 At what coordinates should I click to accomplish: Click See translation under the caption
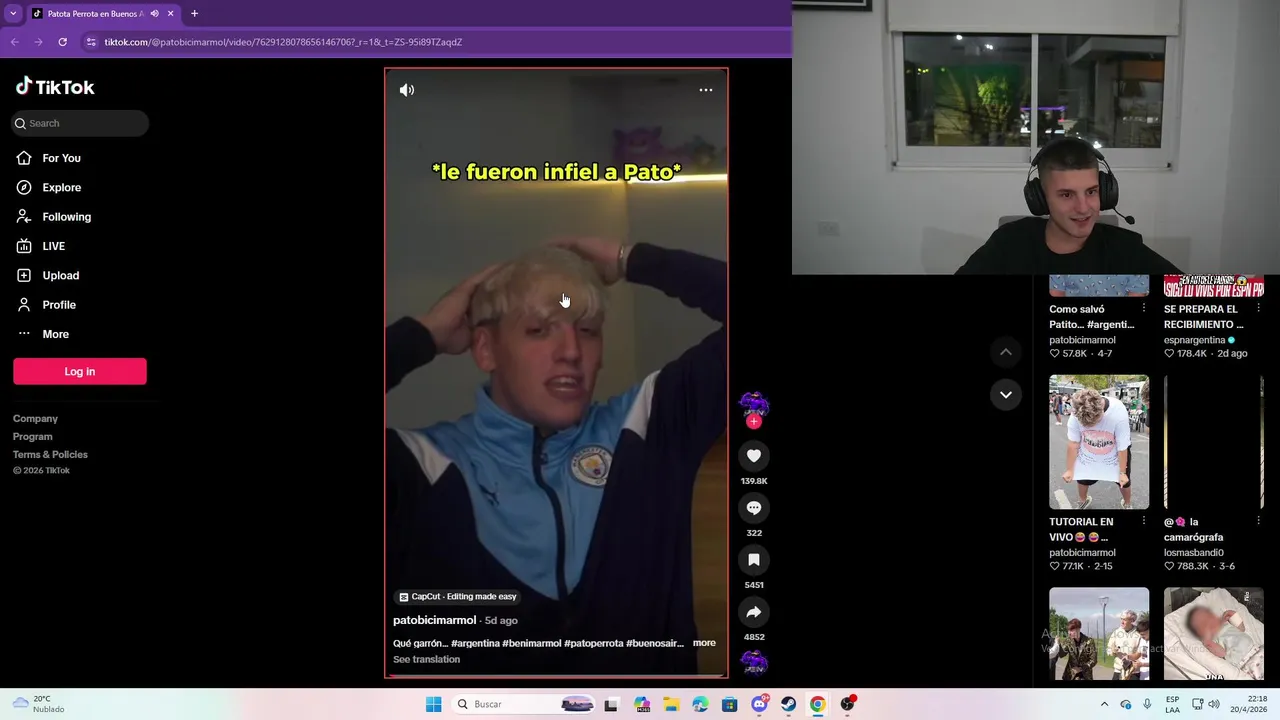427,660
